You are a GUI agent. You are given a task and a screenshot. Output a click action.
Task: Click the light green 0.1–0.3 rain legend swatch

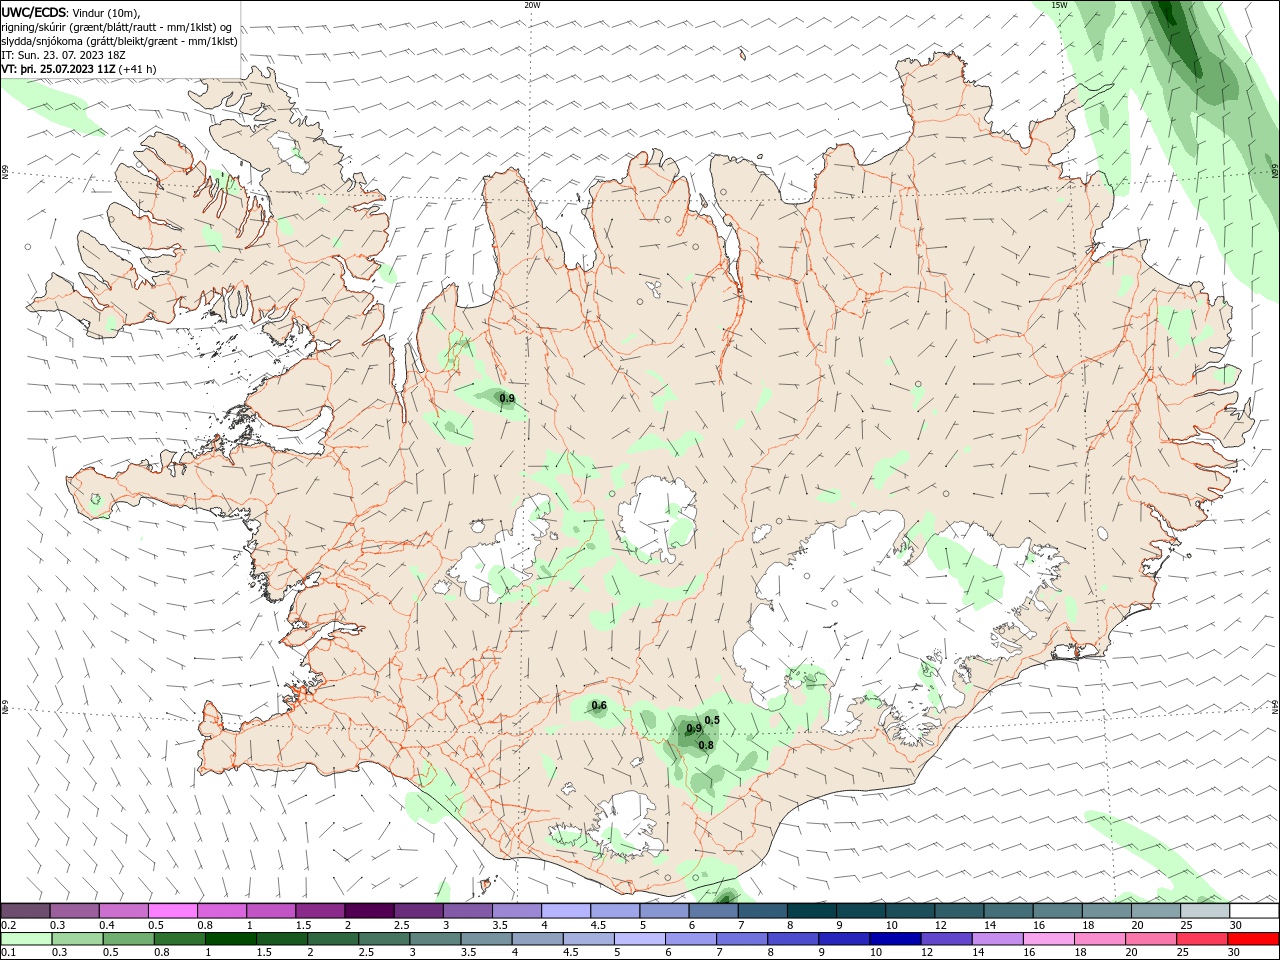[26, 939]
